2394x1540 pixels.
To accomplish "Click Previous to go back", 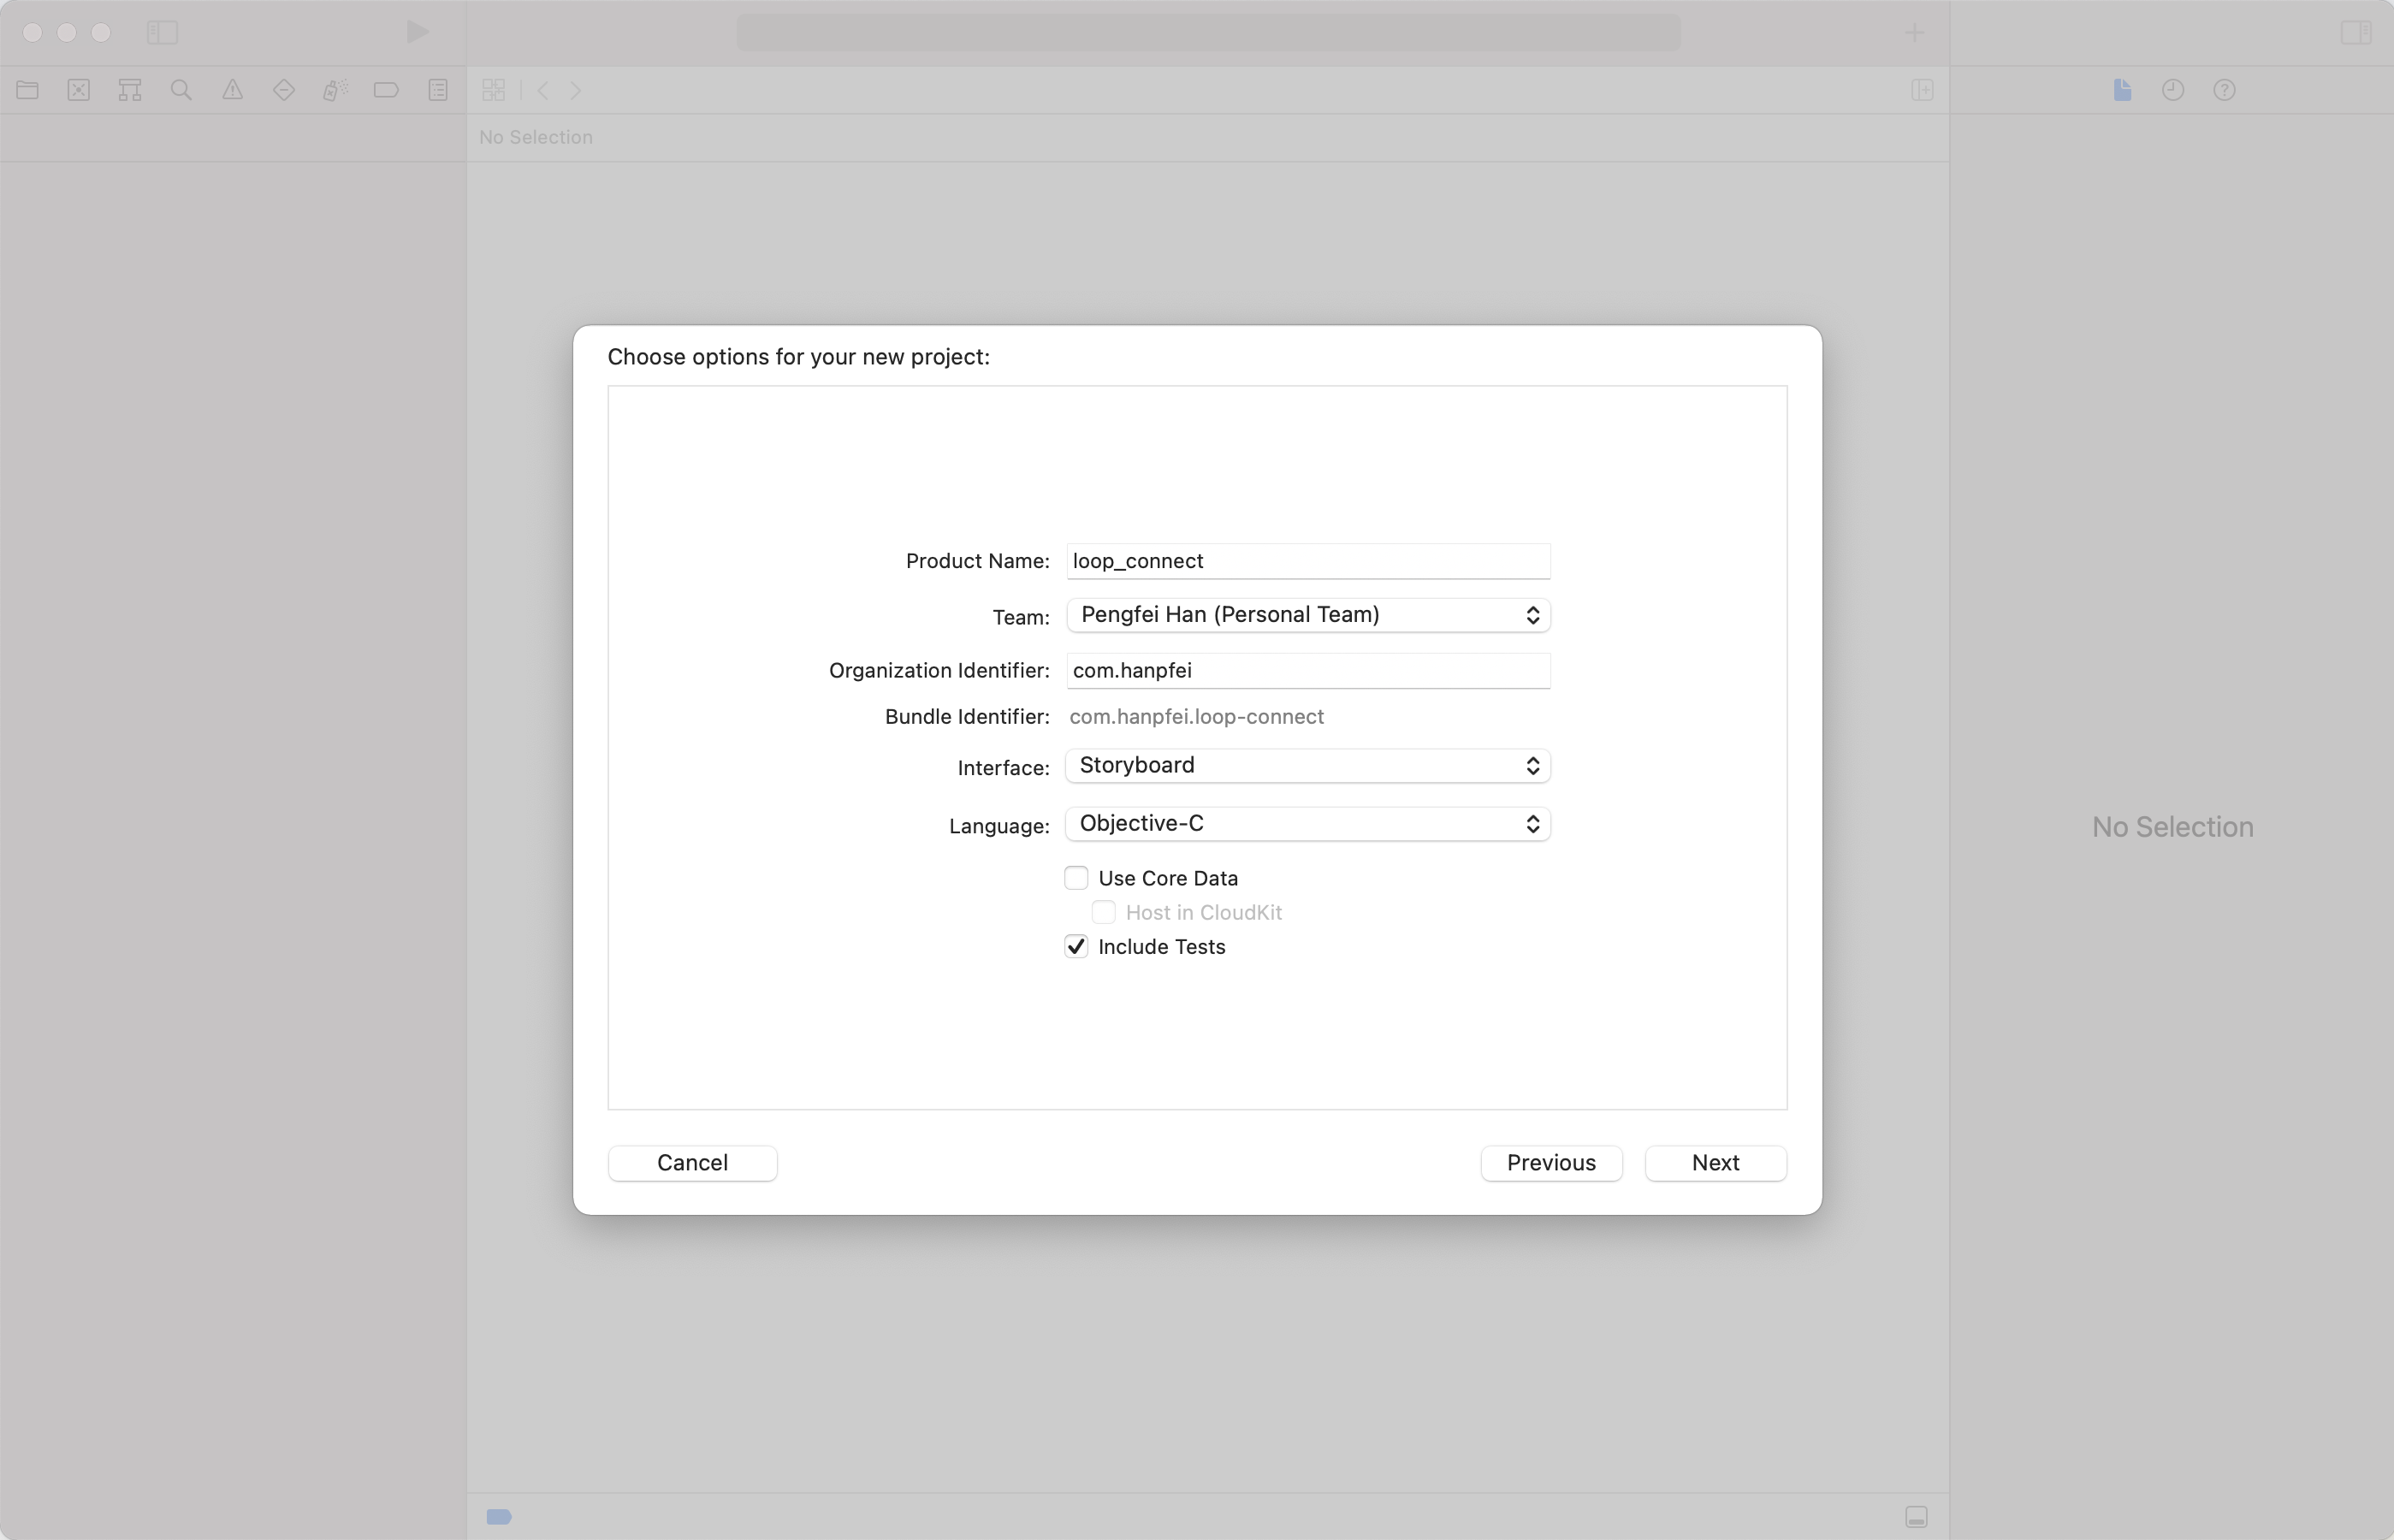I will [x=1550, y=1162].
